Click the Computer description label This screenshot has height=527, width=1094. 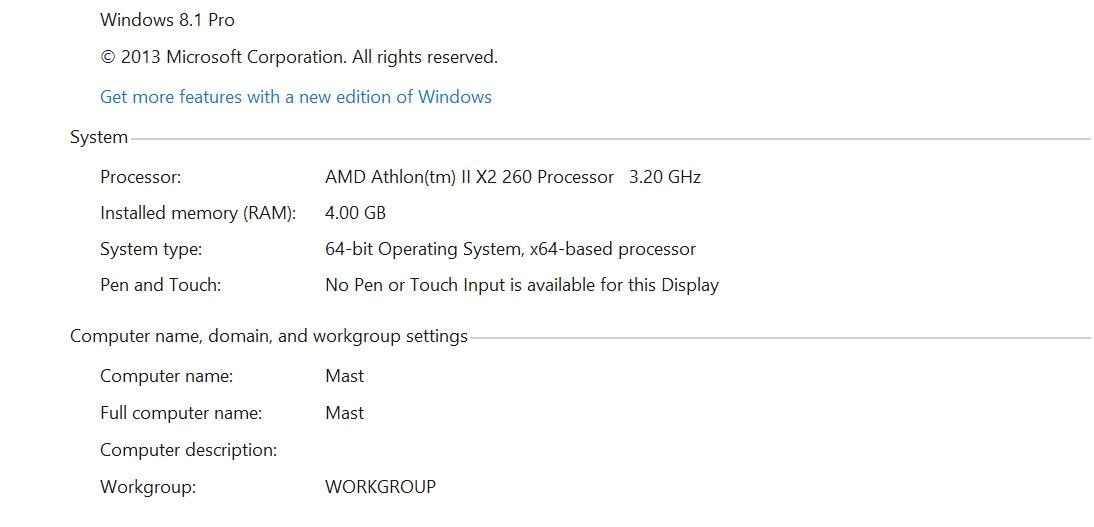188,450
